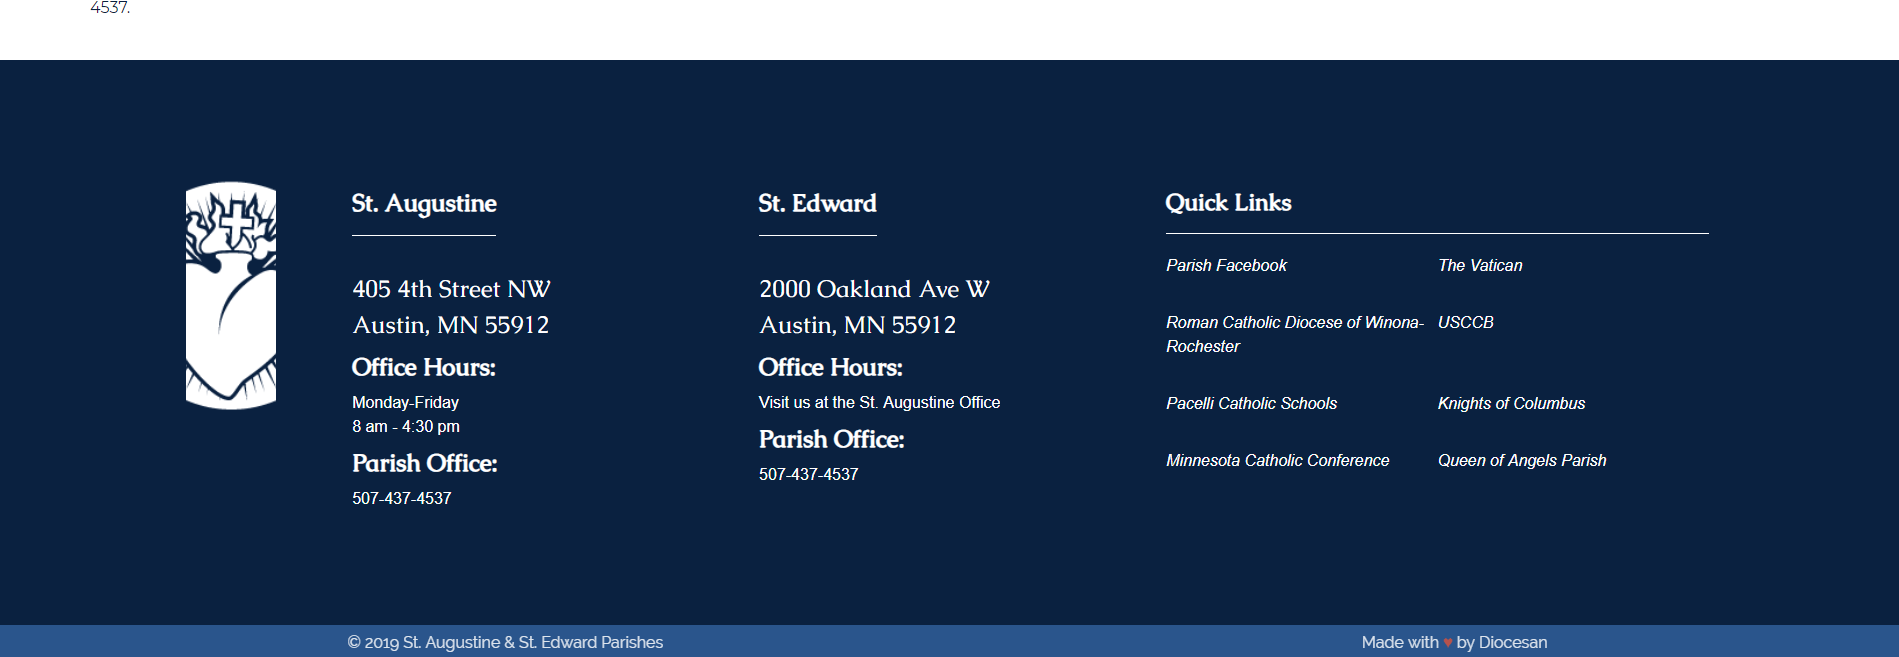Click the phone number under St. Edward
The height and width of the screenshot is (657, 1899).
808,474
